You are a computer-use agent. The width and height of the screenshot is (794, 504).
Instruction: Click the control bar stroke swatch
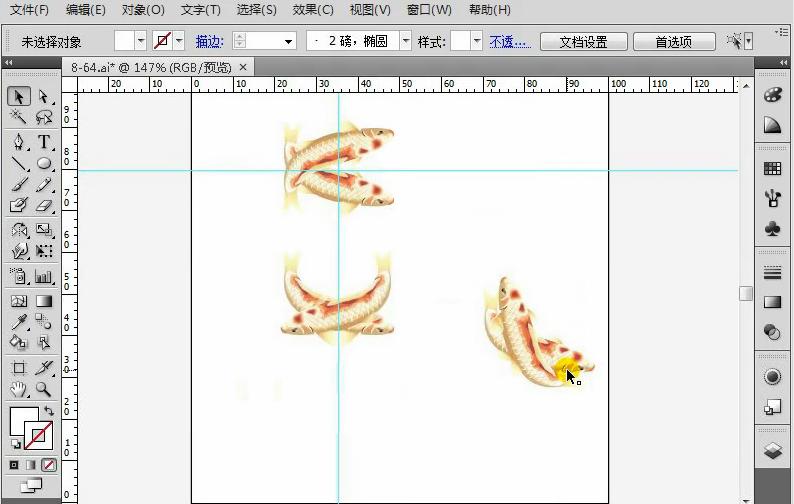pos(163,41)
